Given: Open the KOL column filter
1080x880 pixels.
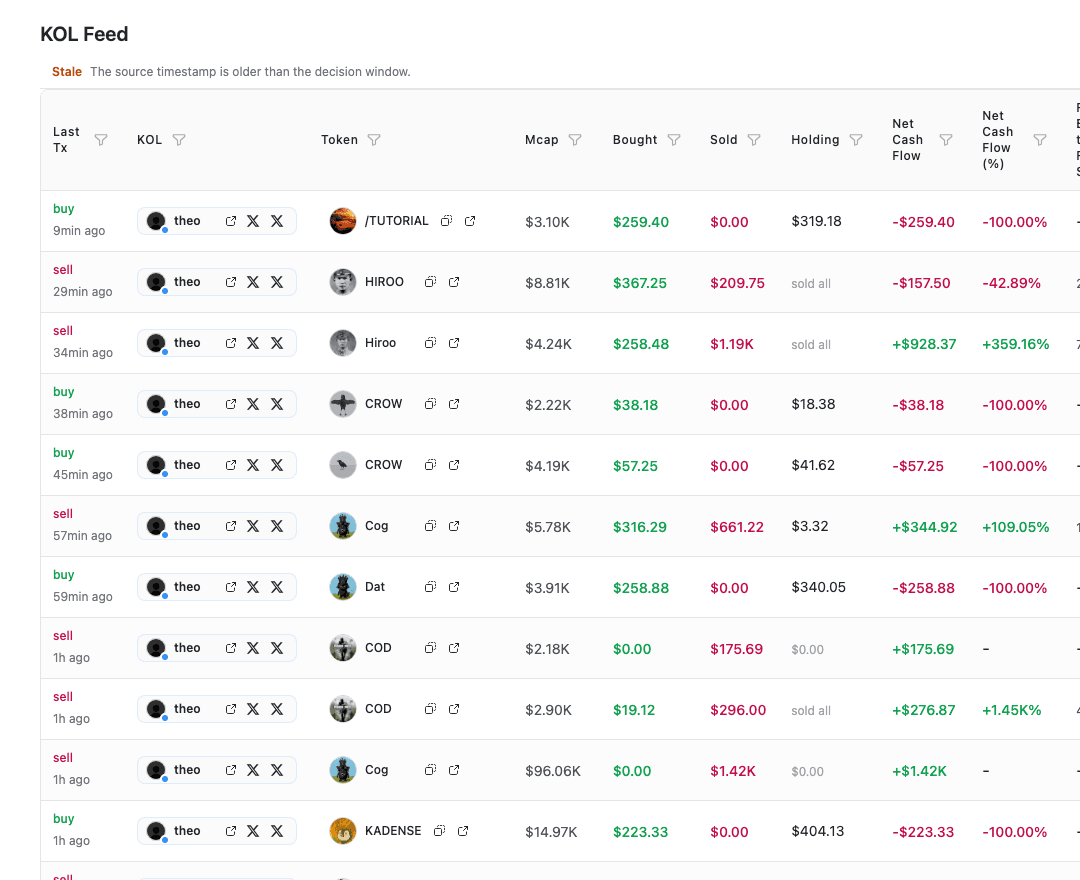Looking at the screenshot, I should [179, 140].
